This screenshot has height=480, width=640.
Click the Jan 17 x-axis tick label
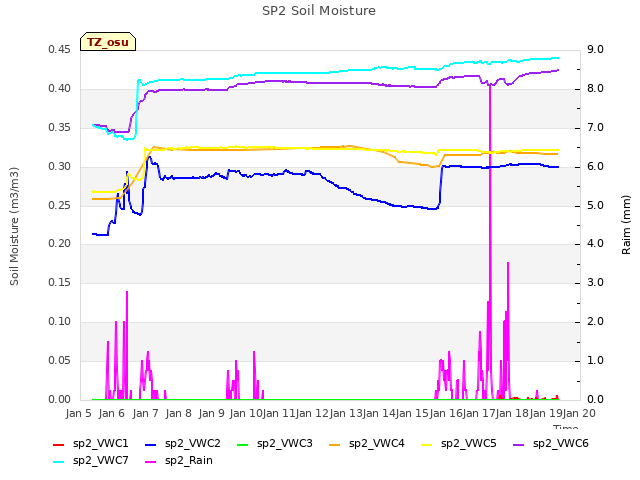[x=478, y=413]
